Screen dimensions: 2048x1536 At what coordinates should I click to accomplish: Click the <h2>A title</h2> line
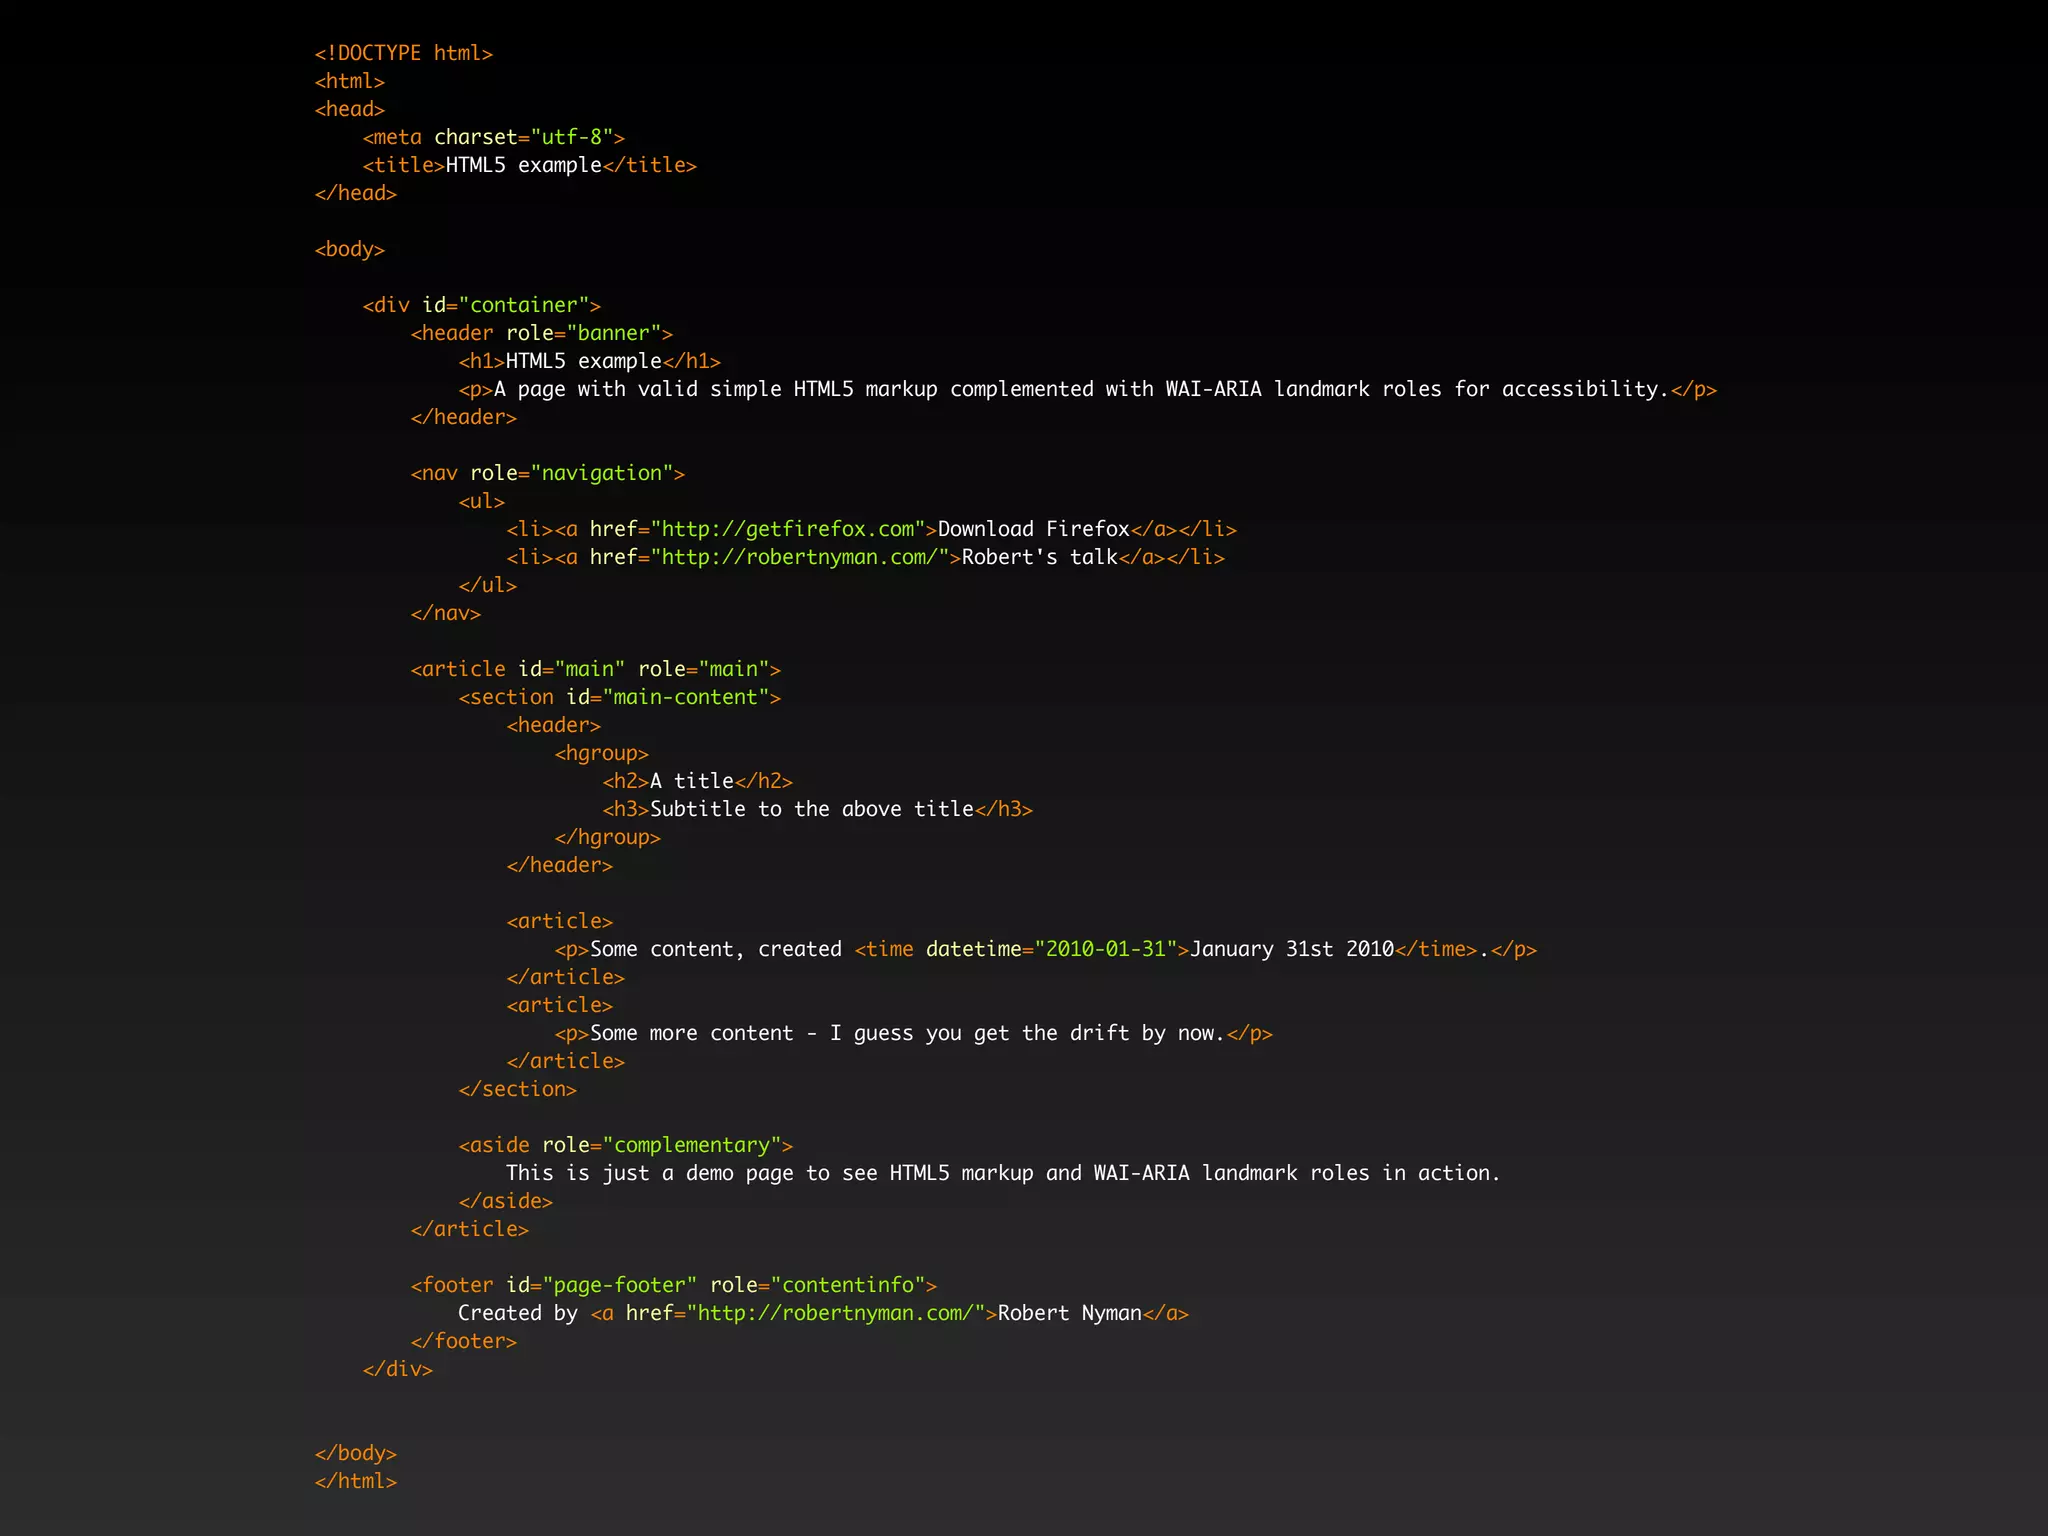tap(698, 781)
